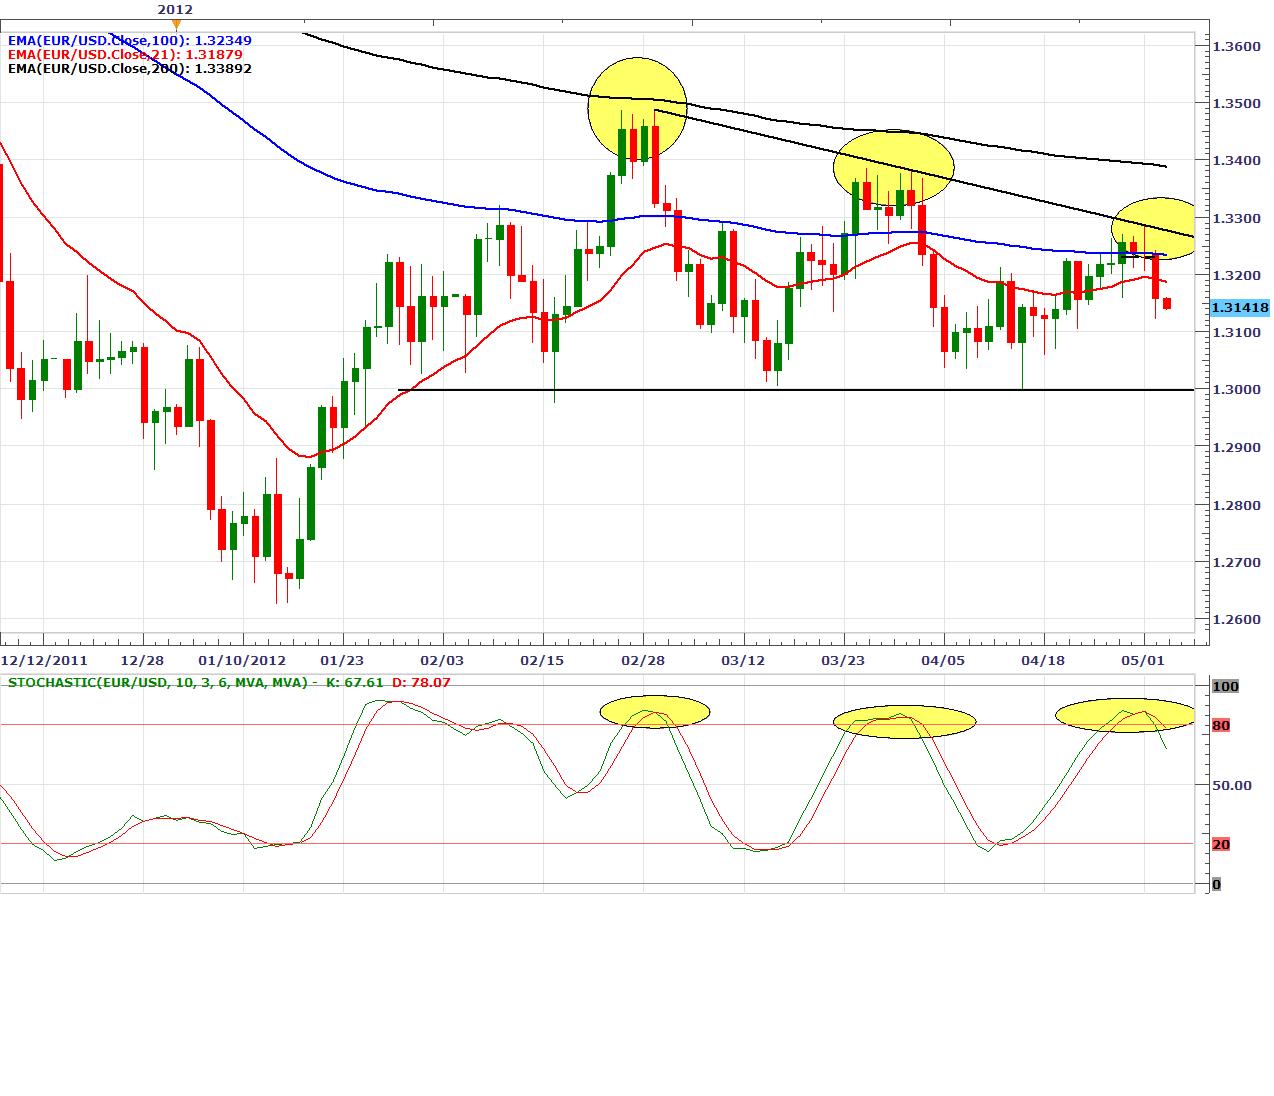Click the 01/23 date label

342,660
